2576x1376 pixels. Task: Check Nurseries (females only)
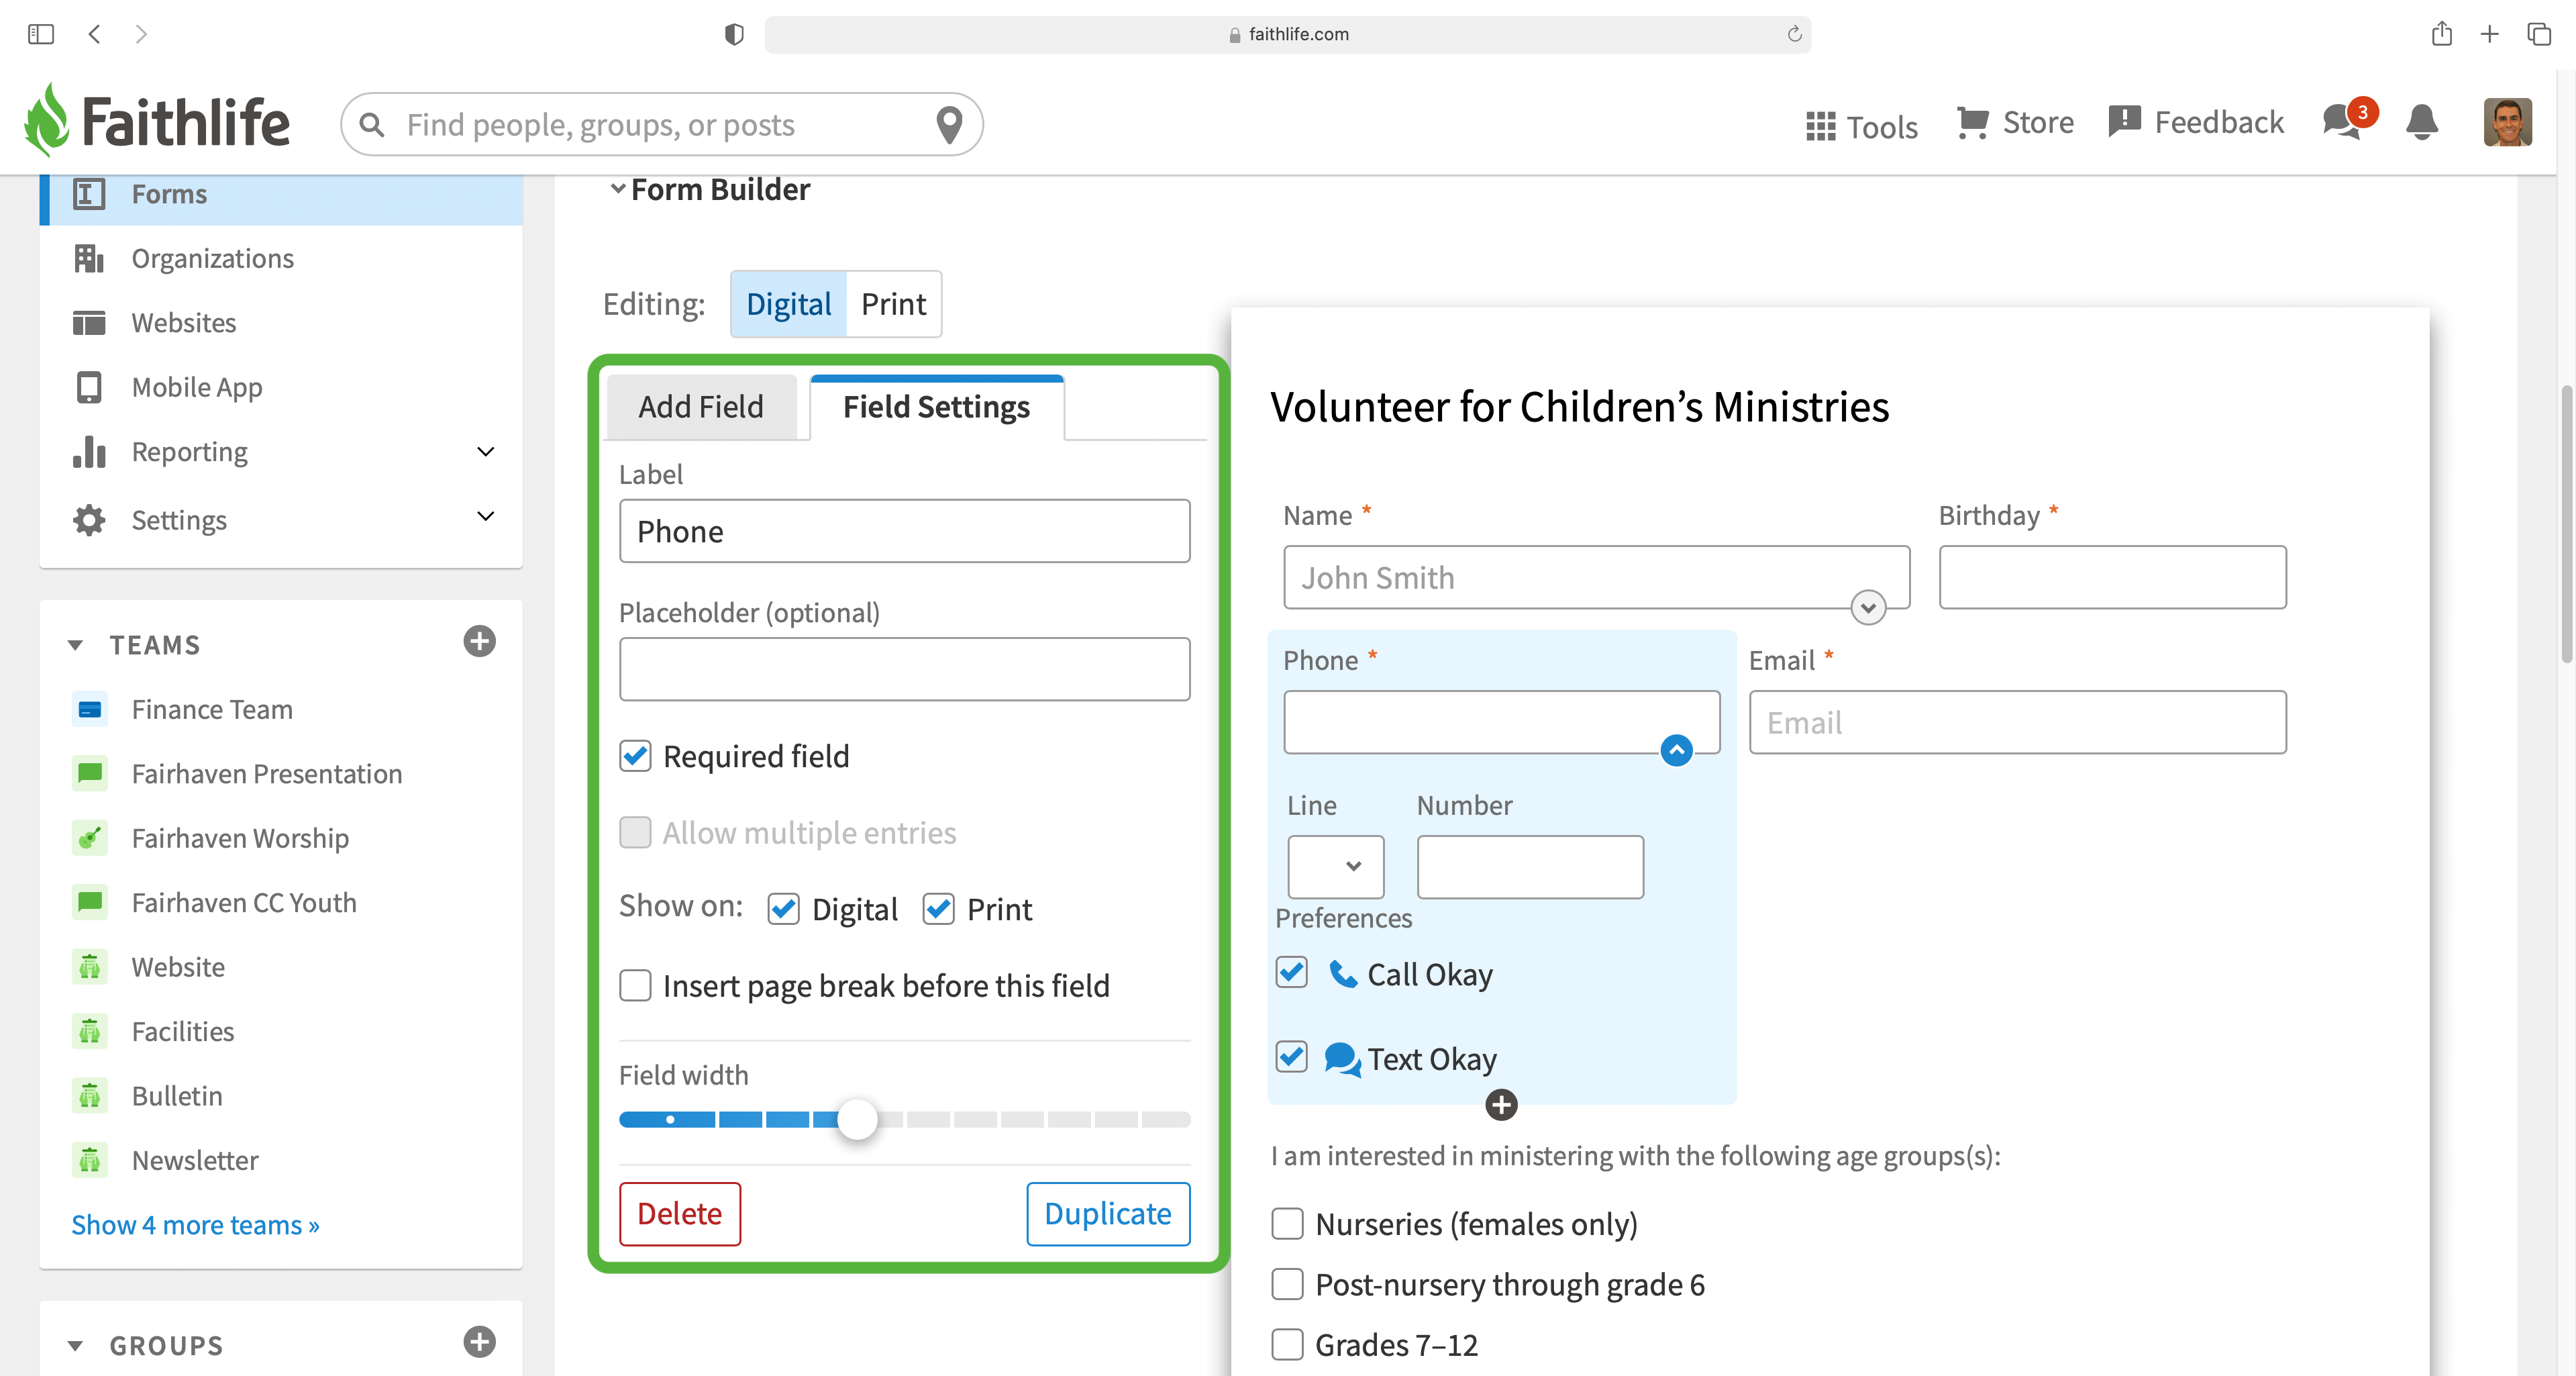tap(1287, 1223)
